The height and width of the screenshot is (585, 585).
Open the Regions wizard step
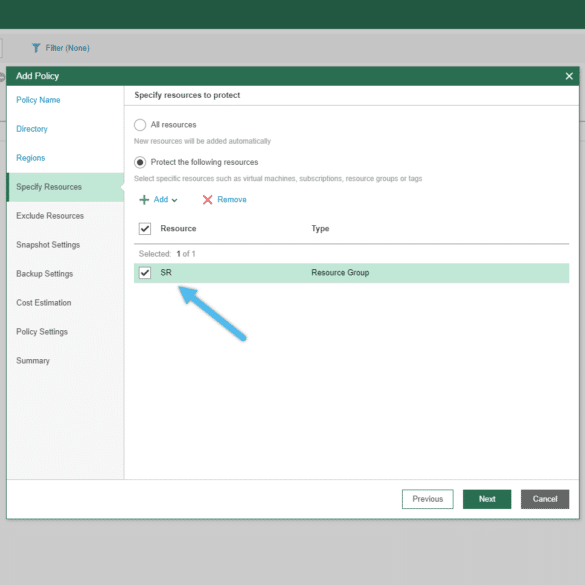31,158
